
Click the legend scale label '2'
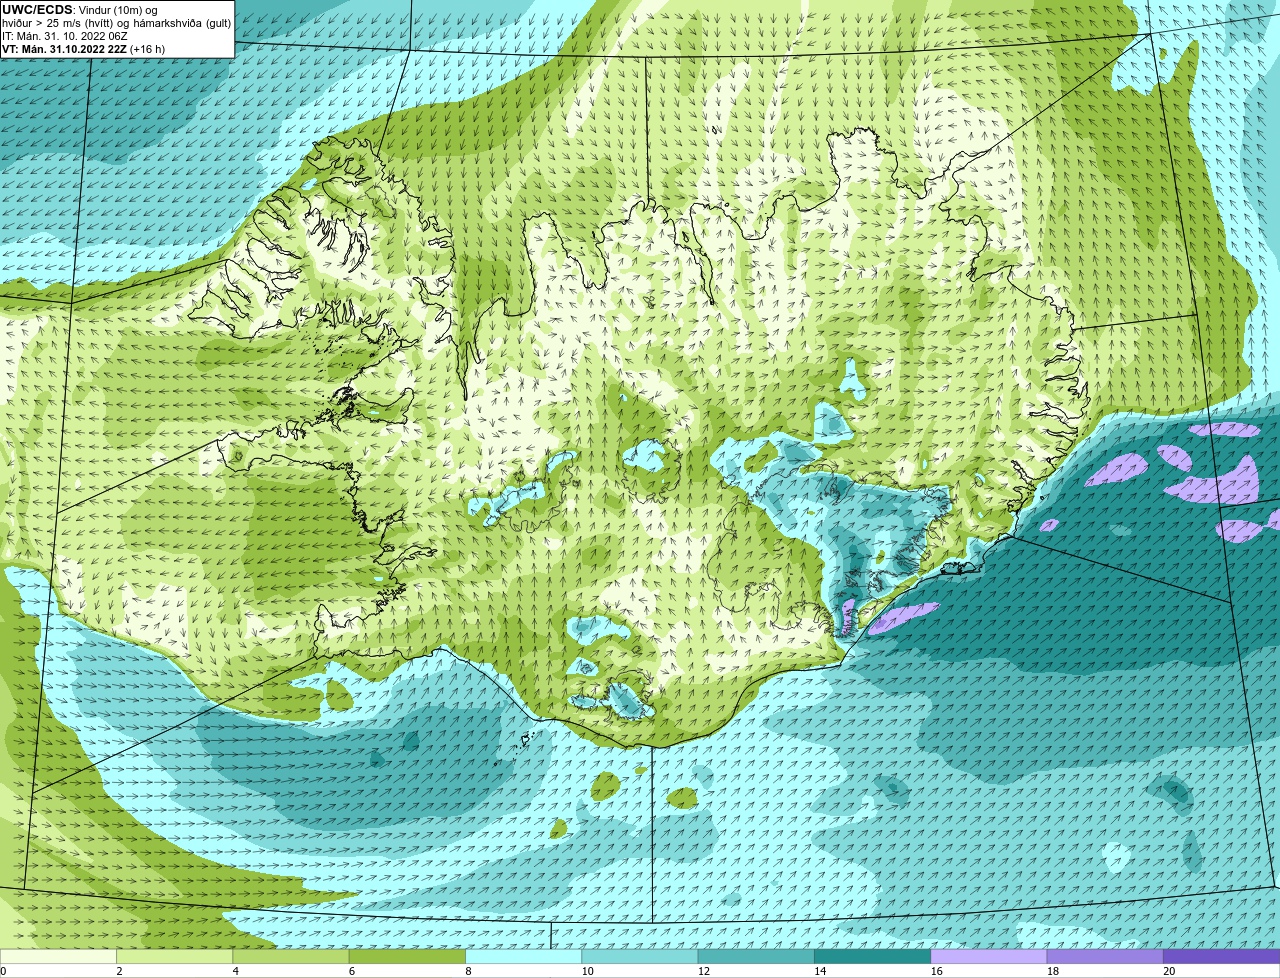119,971
